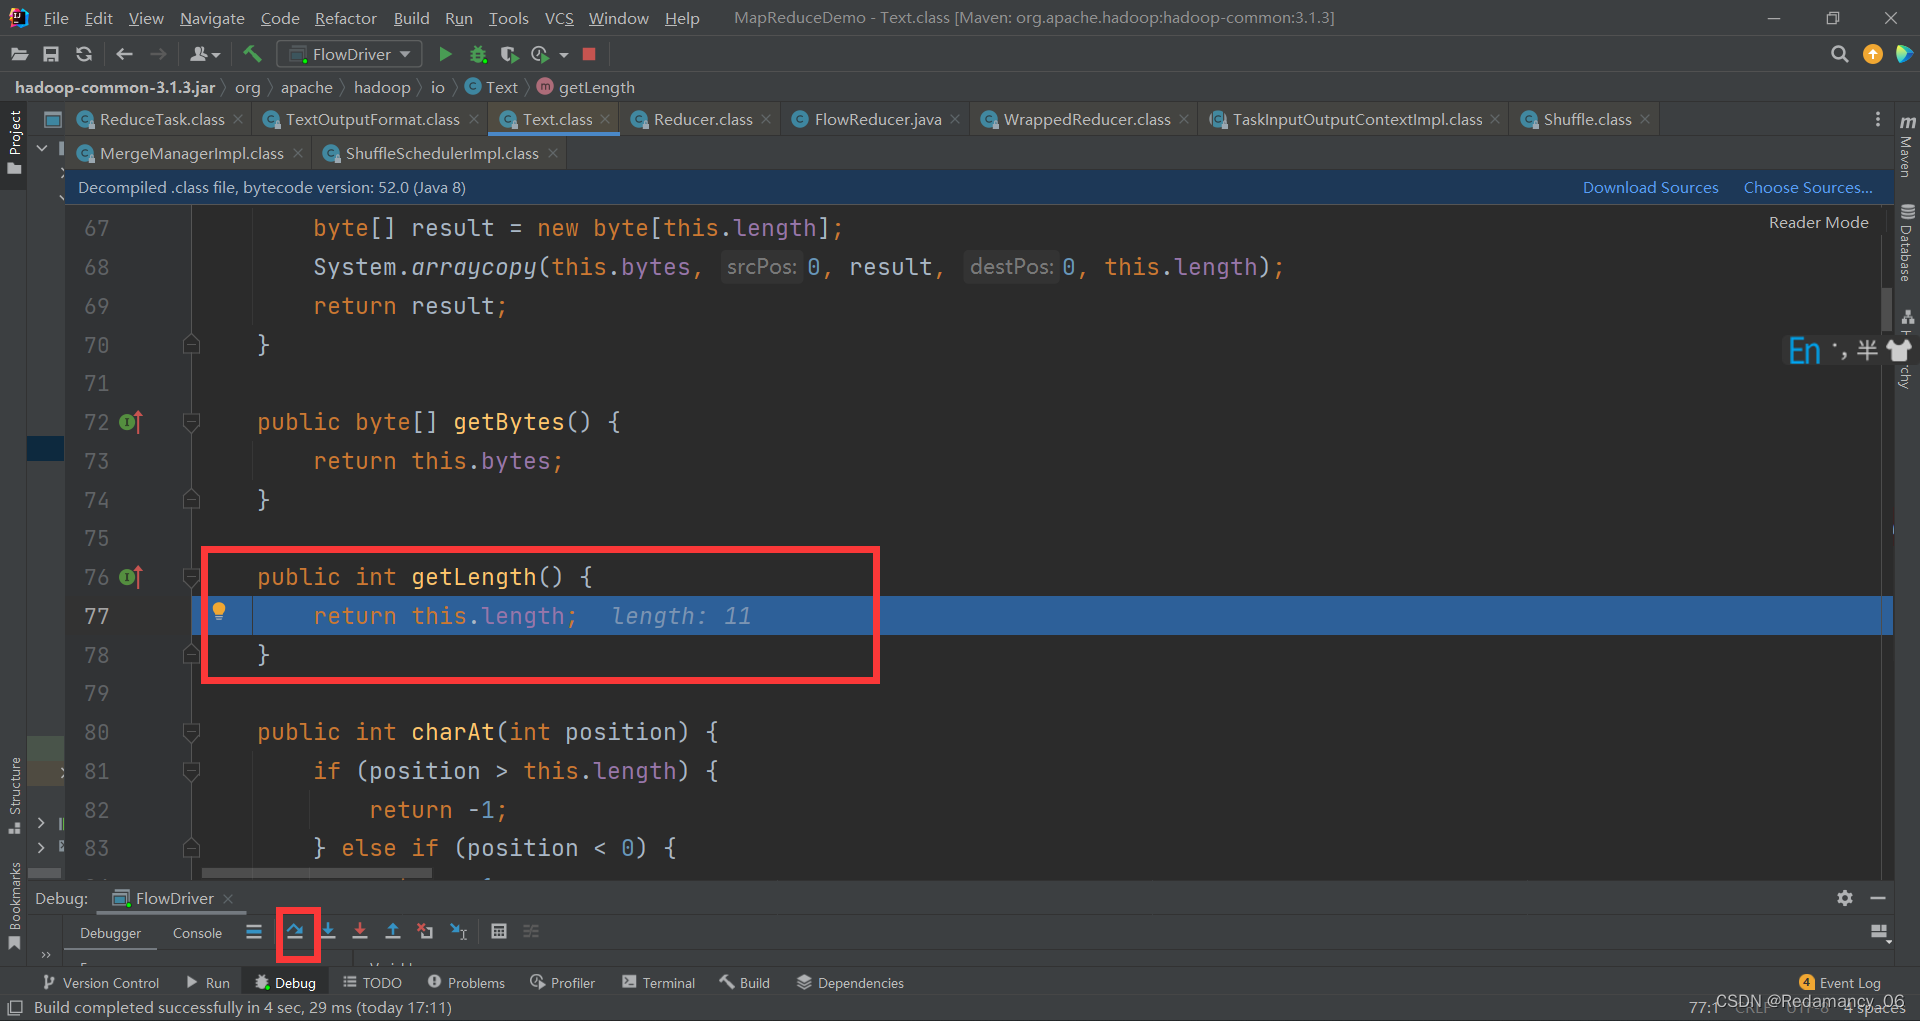Screen dimensions: 1920x1021
Task: Open Debug panel settings gear
Action: click(1845, 898)
